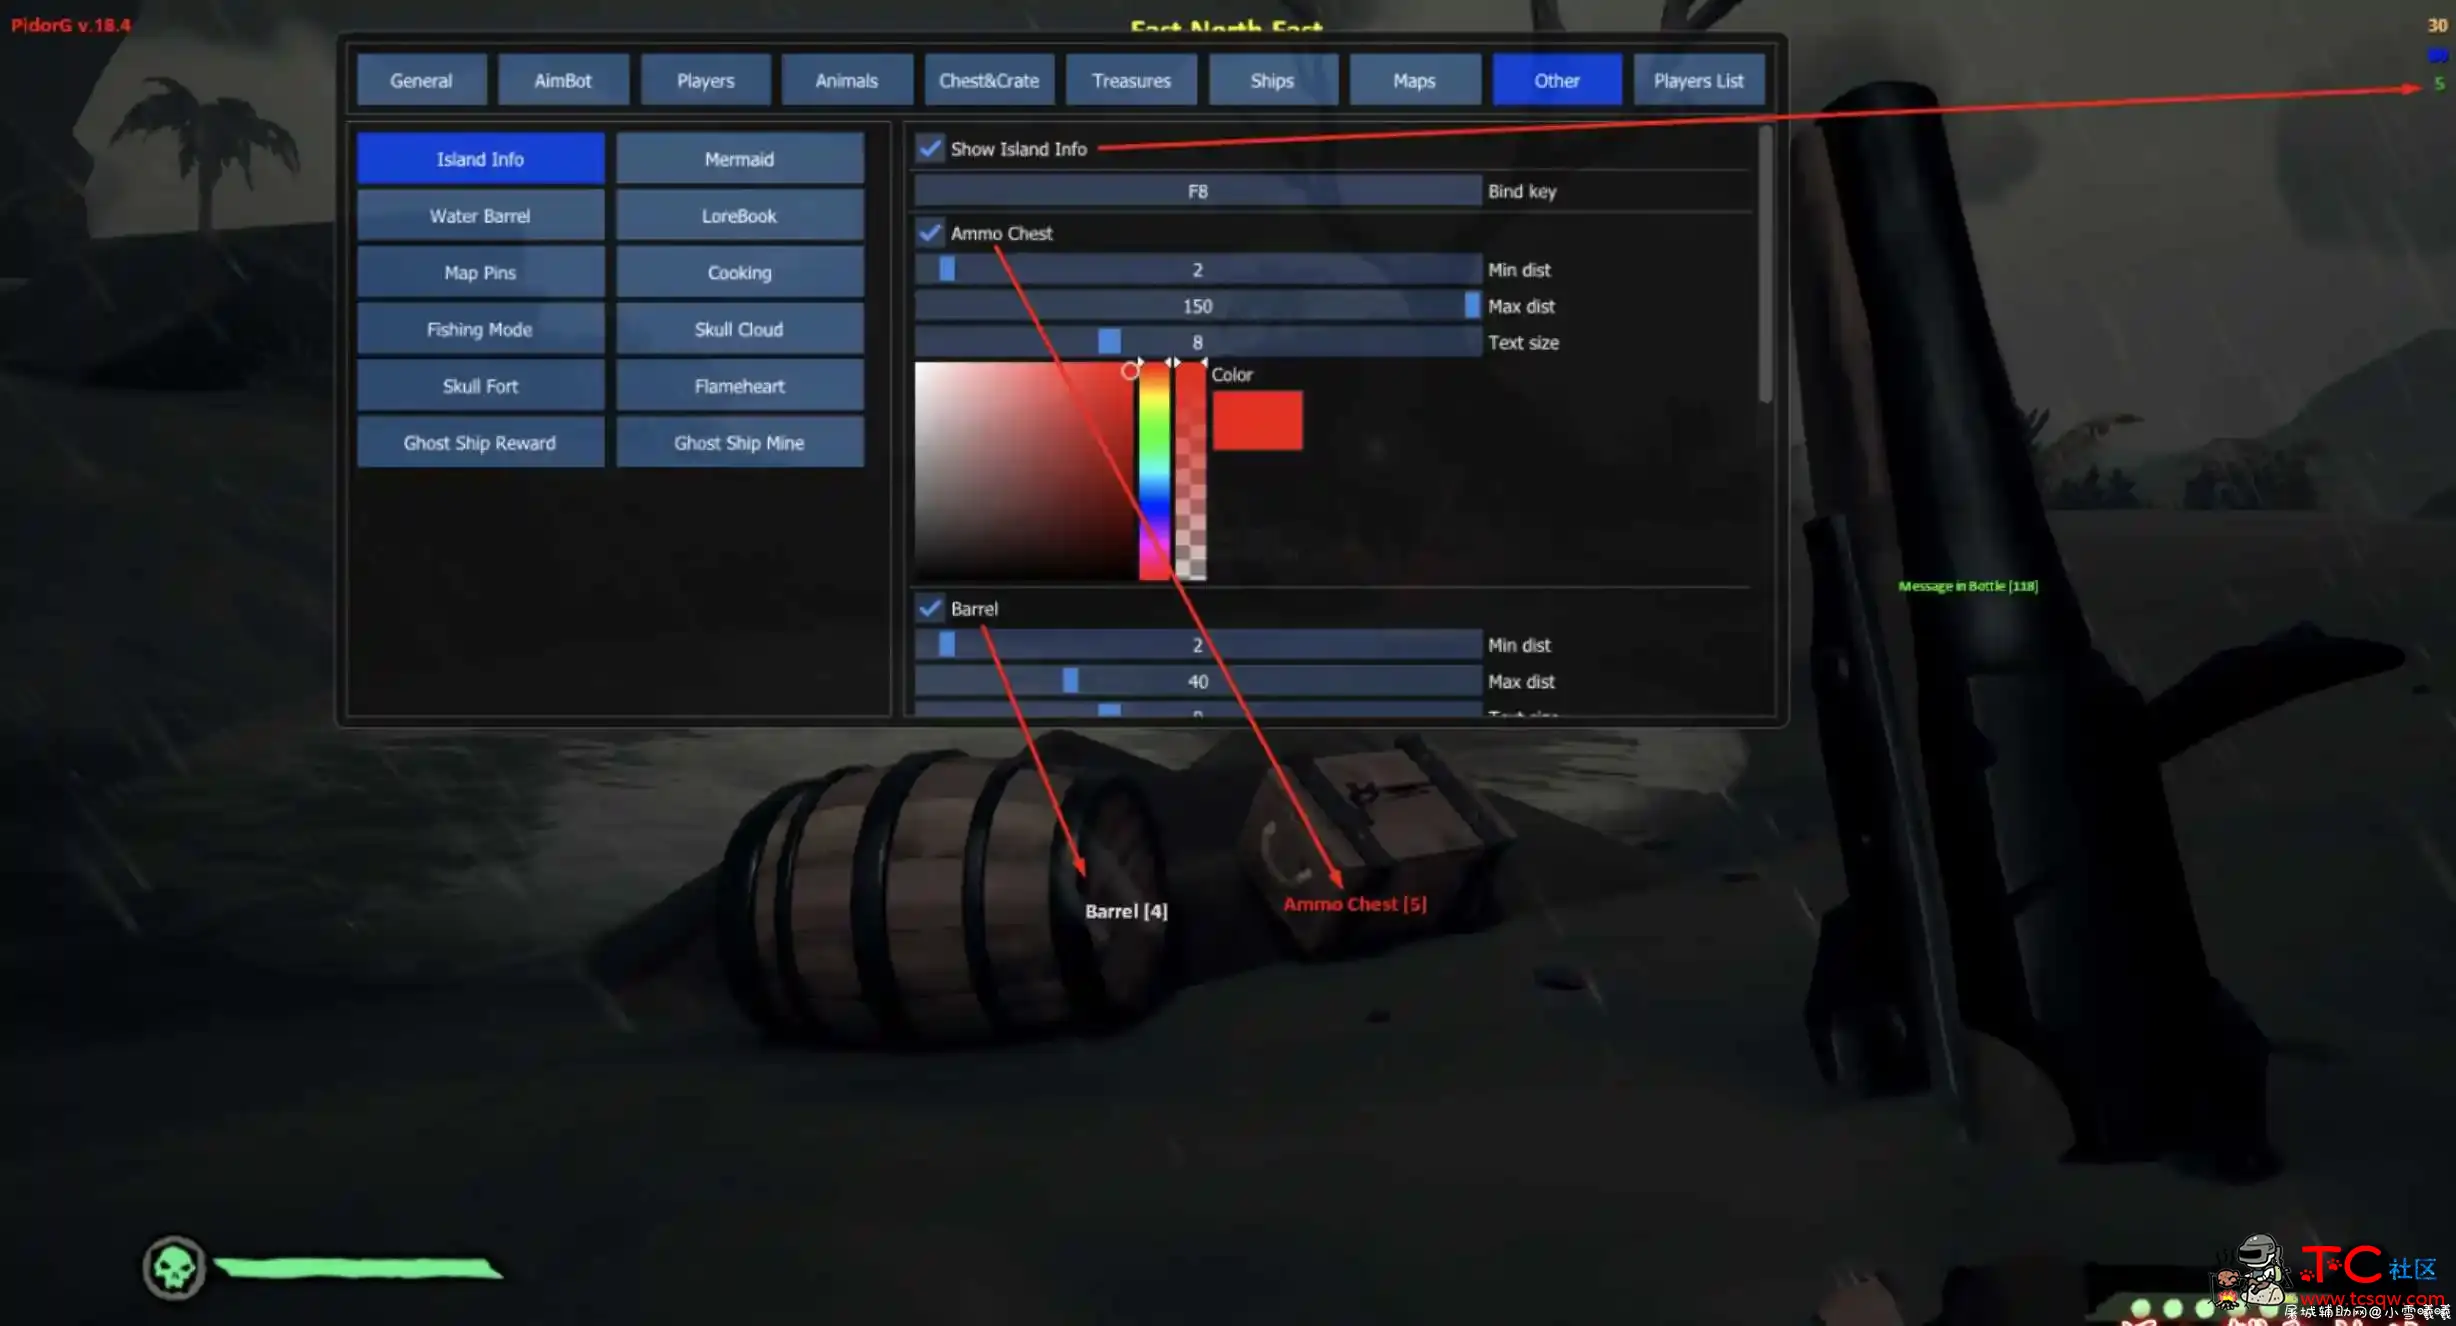Click the AimBot tab
Screen dimensions: 2456x1326
click(x=562, y=80)
